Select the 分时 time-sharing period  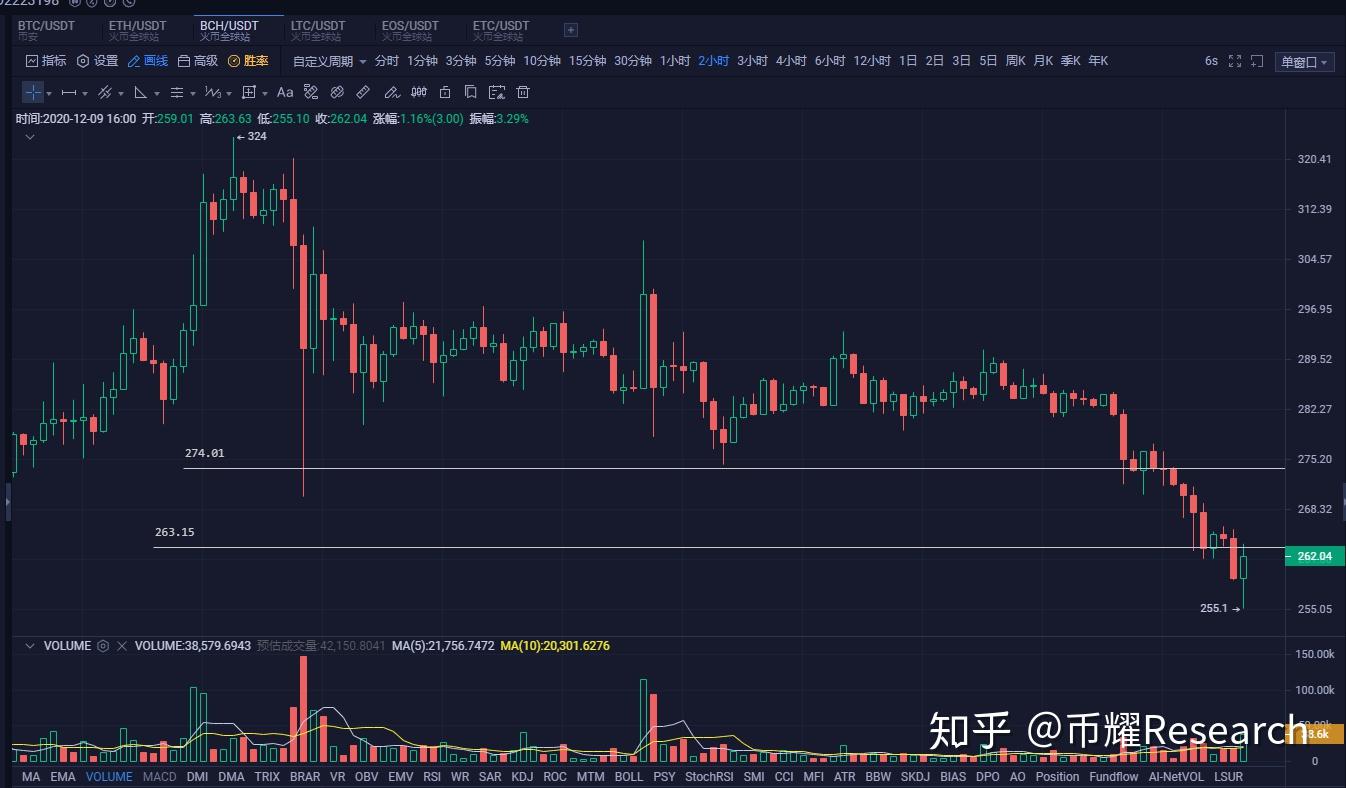point(386,61)
